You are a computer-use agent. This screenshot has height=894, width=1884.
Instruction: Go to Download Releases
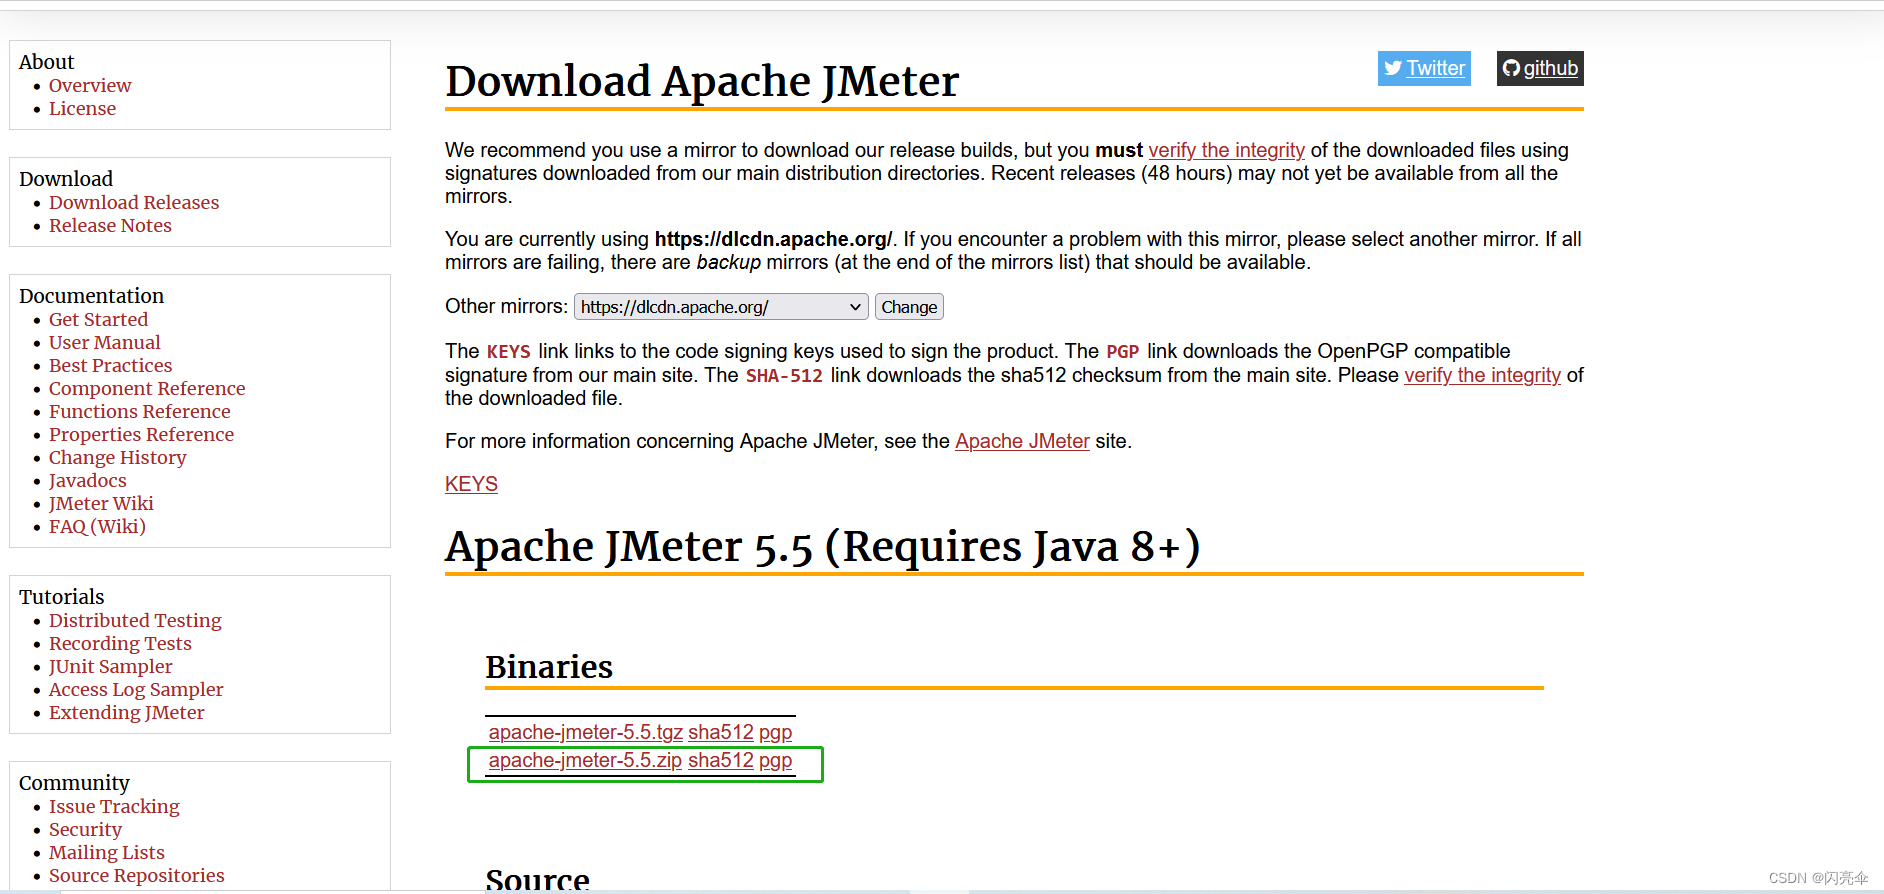[134, 203]
